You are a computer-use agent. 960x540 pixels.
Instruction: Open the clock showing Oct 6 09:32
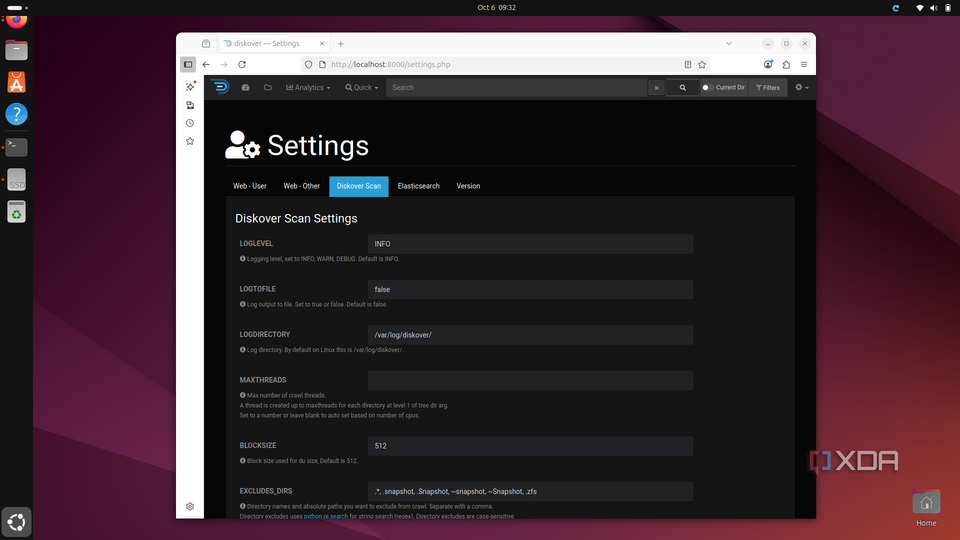[497, 7]
